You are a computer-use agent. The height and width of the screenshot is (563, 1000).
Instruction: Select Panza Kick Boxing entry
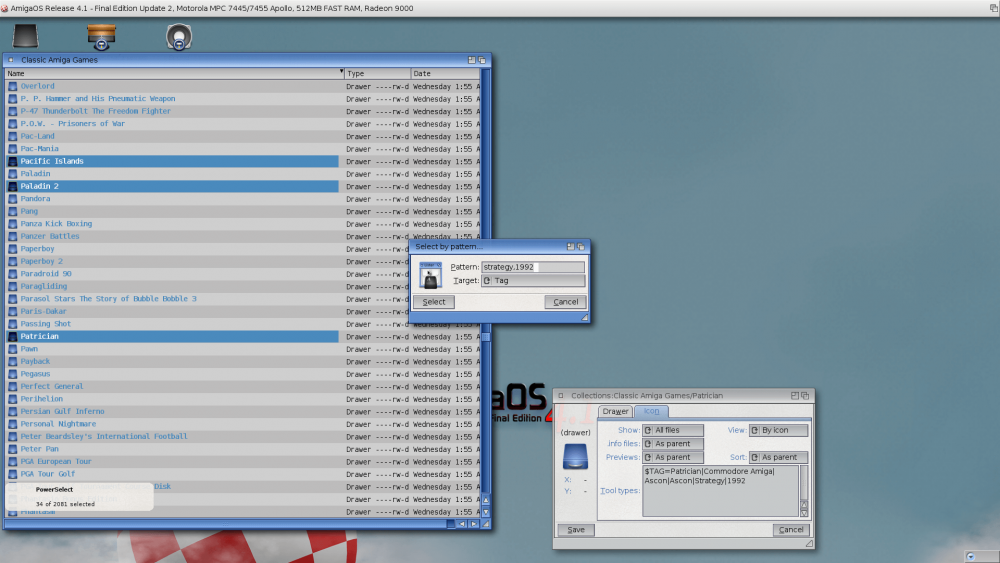pyautogui.click(x=56, y=224)
